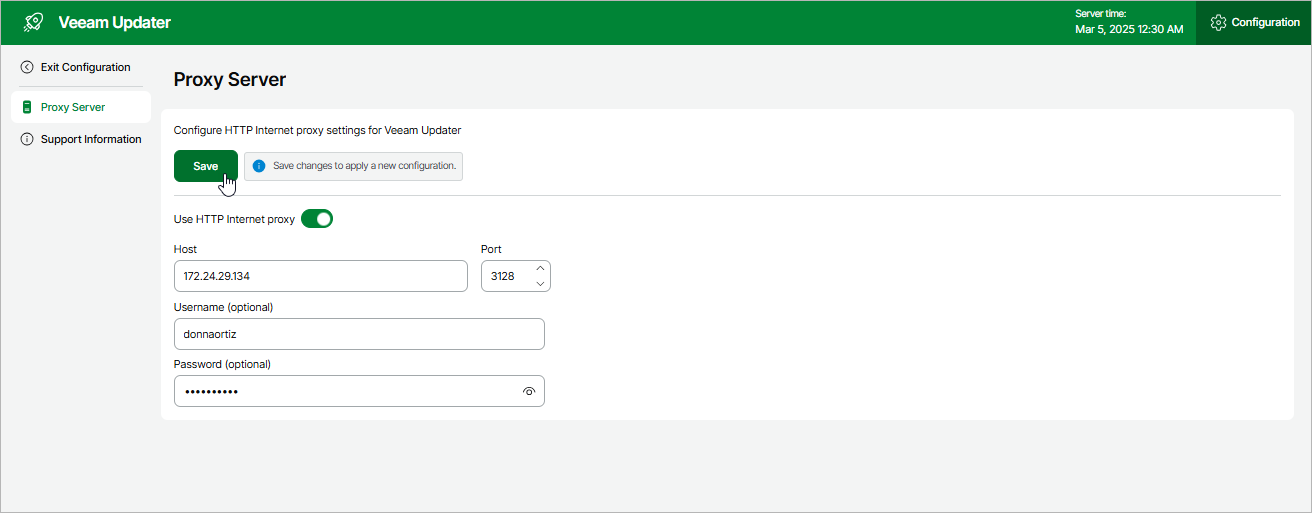Click the server time Mar 5, 2025 text
The width and height of the screenshot is (1312, 513).
[1129, 30]
